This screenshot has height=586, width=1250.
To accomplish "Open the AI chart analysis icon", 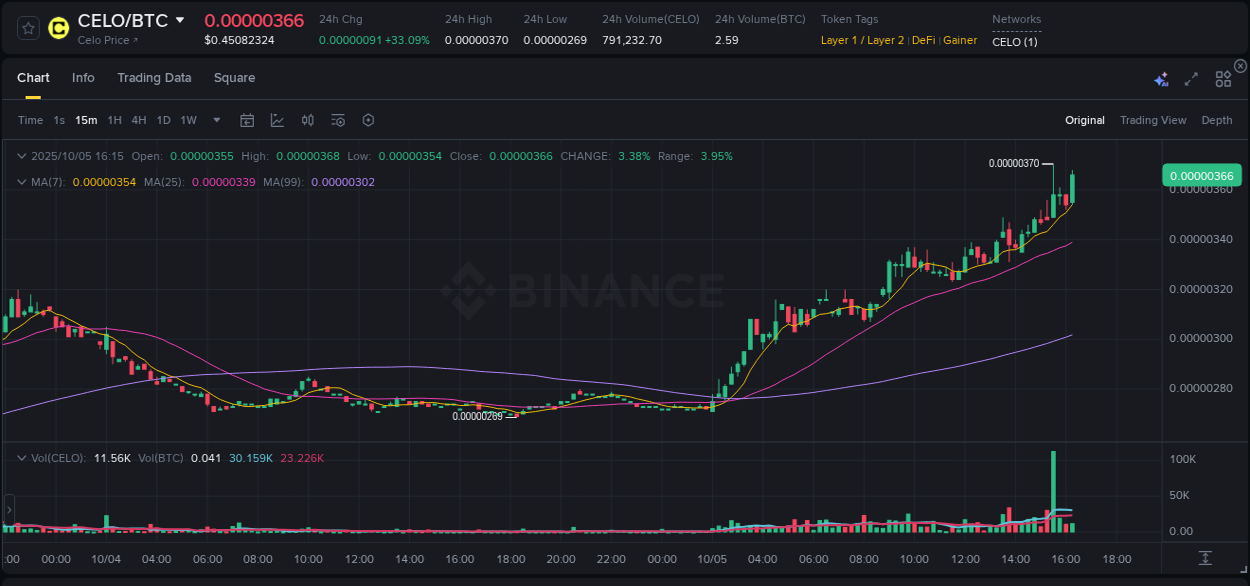I will [1161, 77].
